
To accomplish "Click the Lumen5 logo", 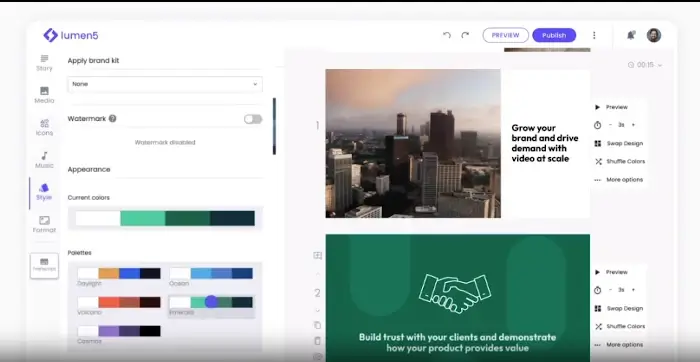I will [x=71, y=35].
